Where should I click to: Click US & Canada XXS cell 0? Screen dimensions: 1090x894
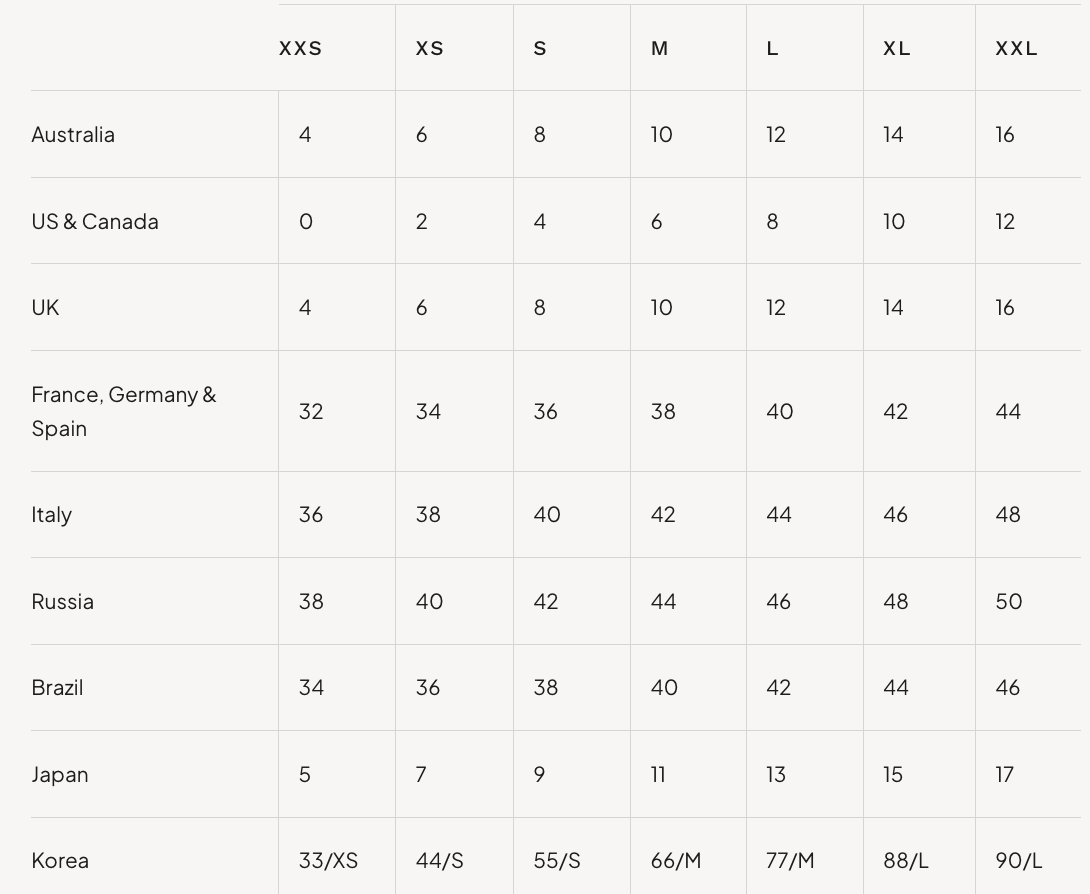[306, 221]
